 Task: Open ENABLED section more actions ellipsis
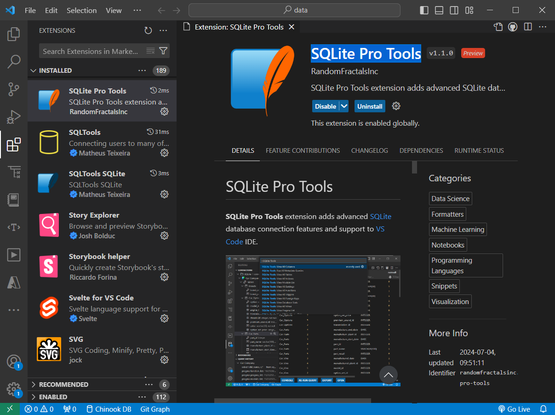pos(142,397)
